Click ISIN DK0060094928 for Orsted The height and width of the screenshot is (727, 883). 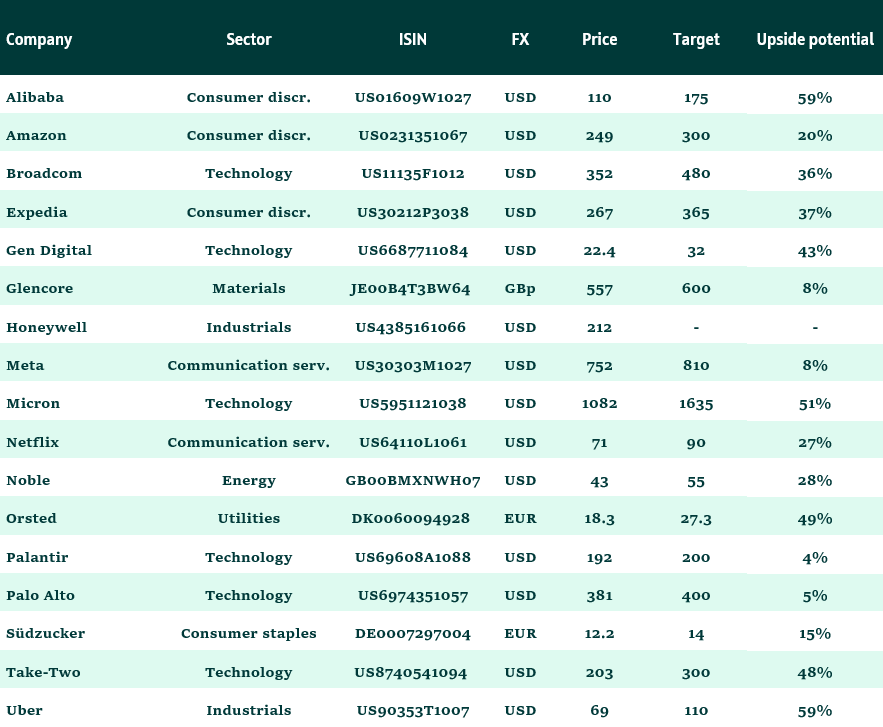point(411,518)
